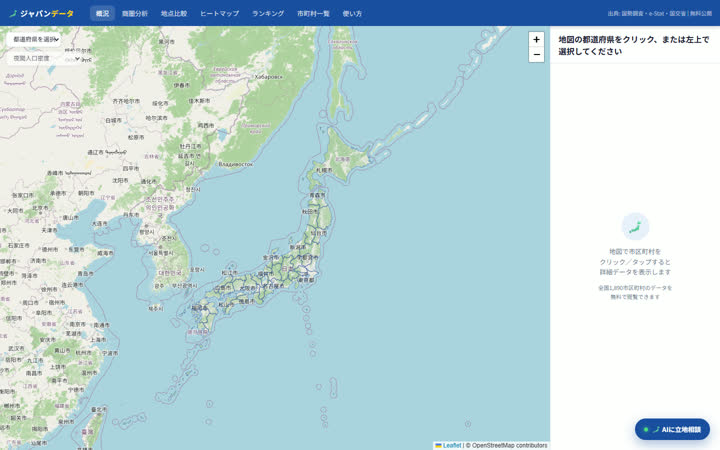This screenshot has height=450, width=720.
Task: Zoom out the map with minus button
Action: 536,55
